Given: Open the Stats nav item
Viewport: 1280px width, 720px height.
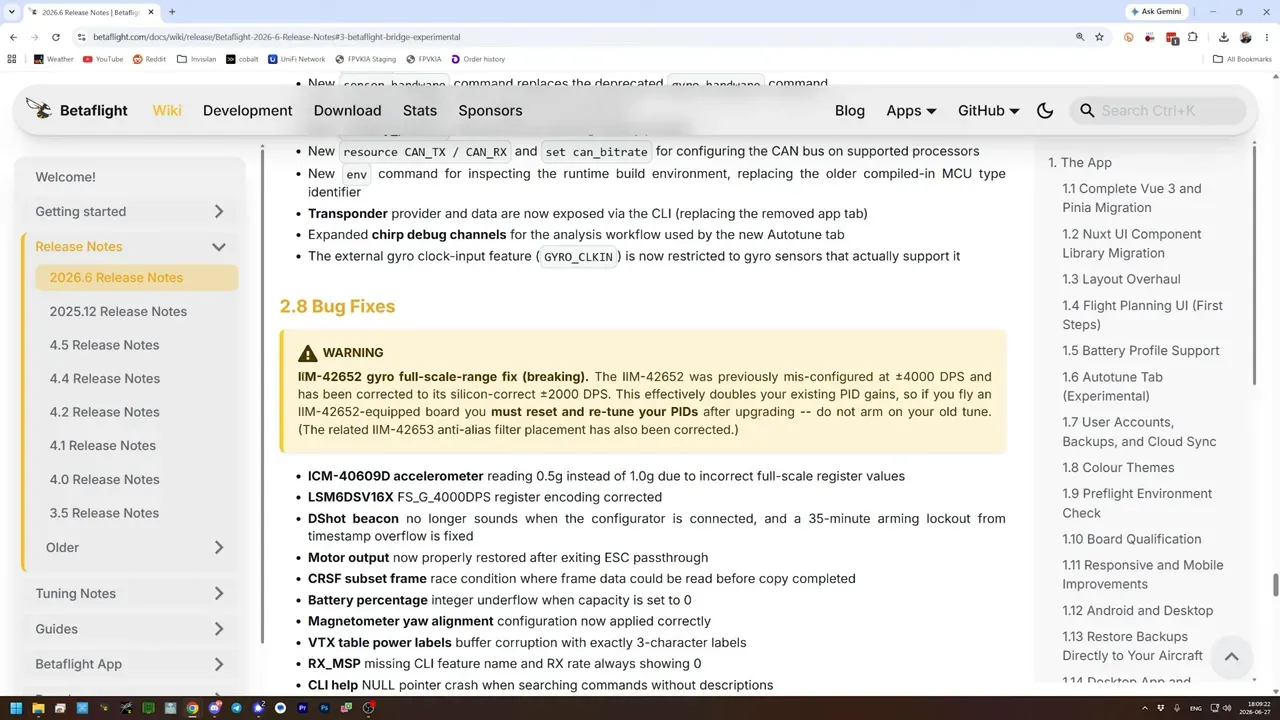Looking at the screenshot, I should click(x=420, y=111).
